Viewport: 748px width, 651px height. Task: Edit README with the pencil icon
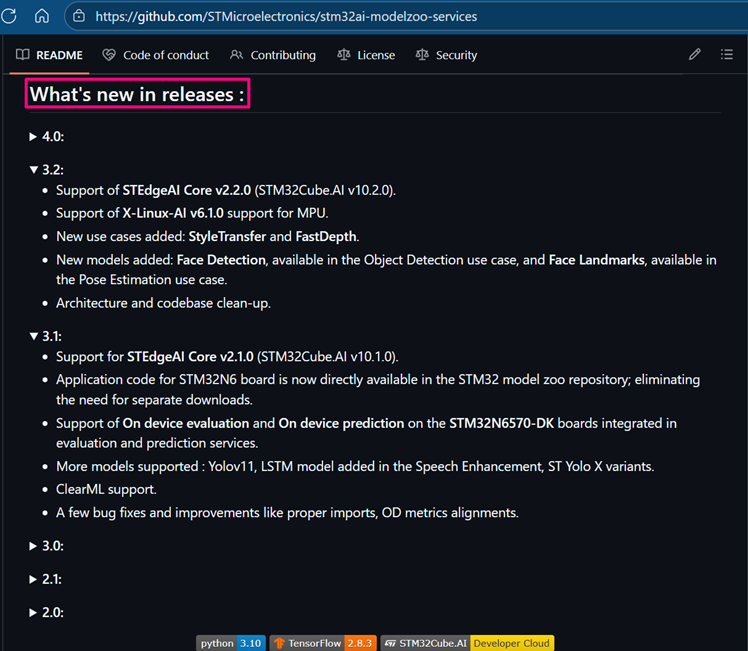695,54
